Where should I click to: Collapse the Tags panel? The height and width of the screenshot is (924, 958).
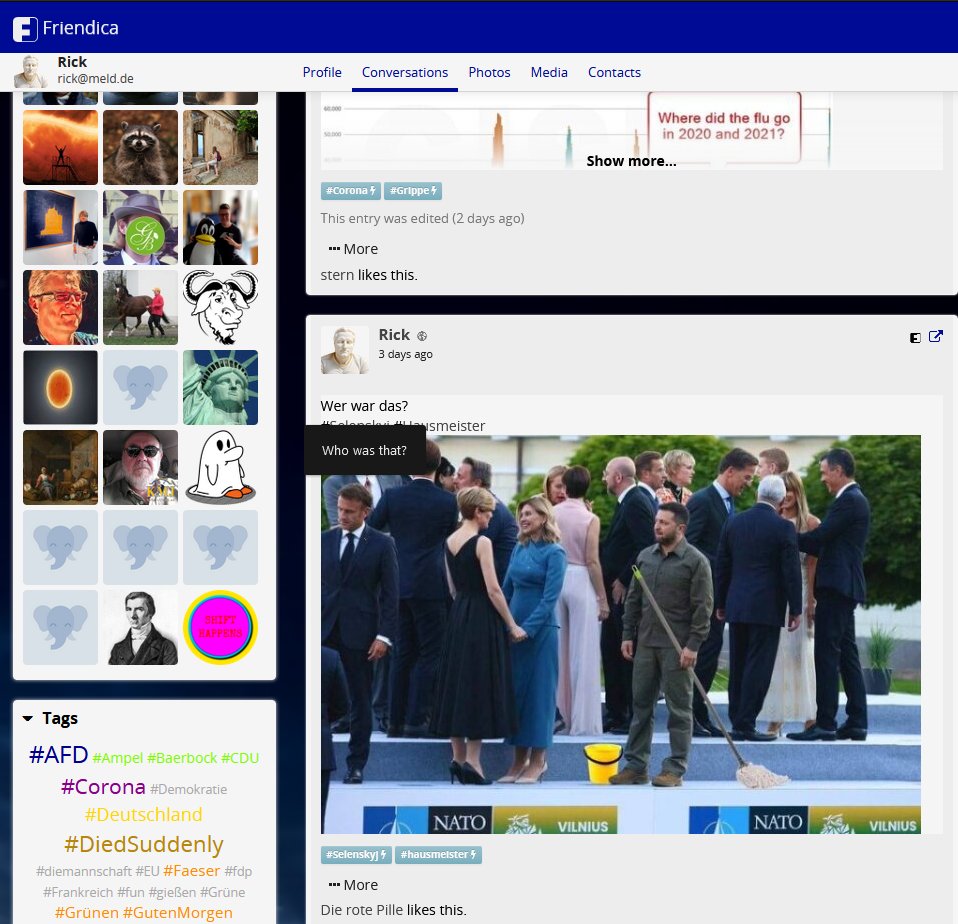click(28, 718)
